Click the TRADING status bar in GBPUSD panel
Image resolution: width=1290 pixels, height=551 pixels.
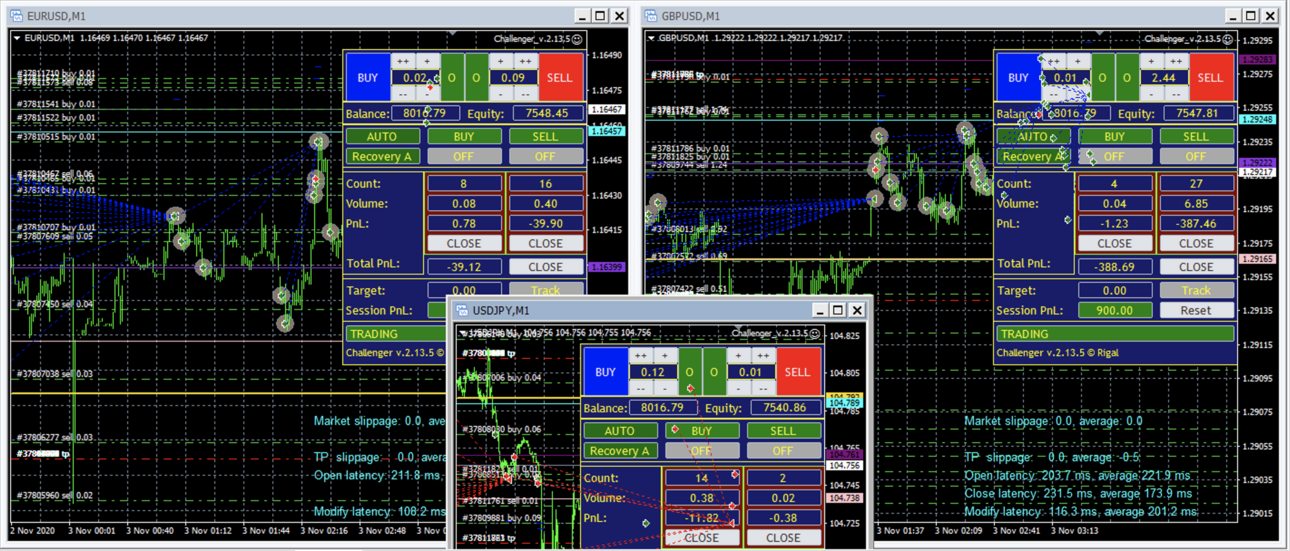coord(1115,334)
